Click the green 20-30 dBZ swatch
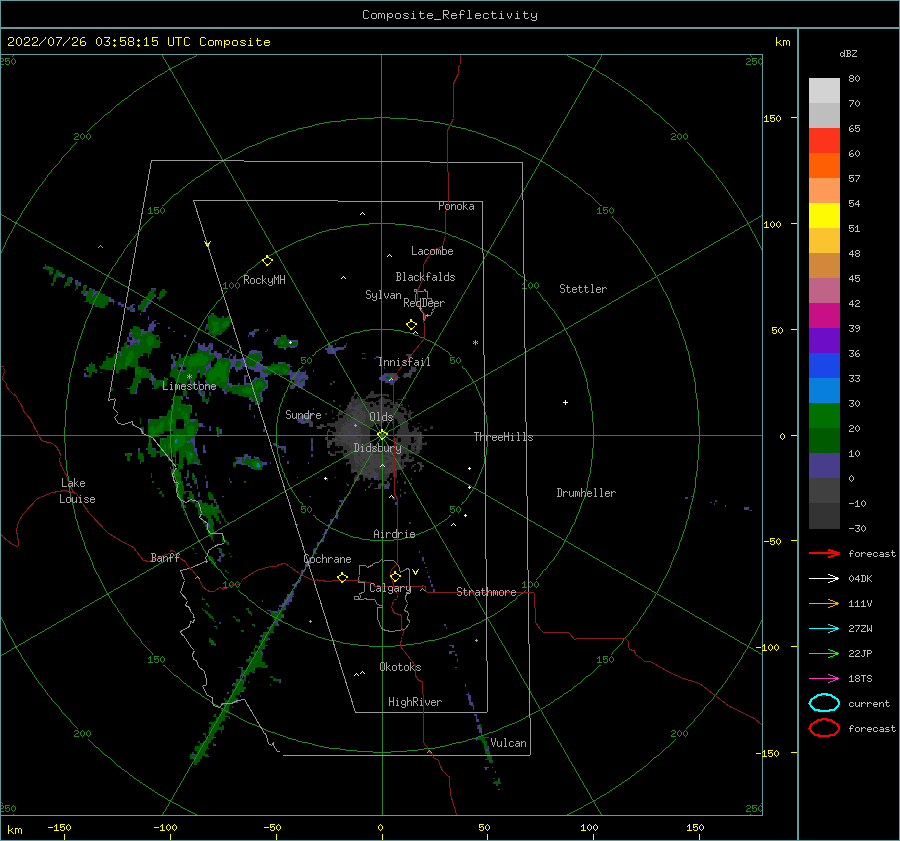This screenshot has width=900, height=841. [x=824, y=415]
